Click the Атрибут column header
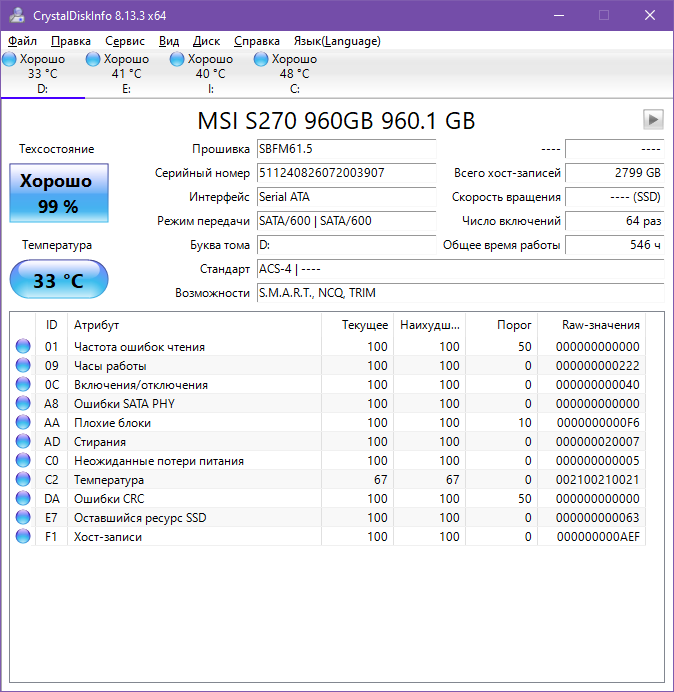 [x=194, y=325]
